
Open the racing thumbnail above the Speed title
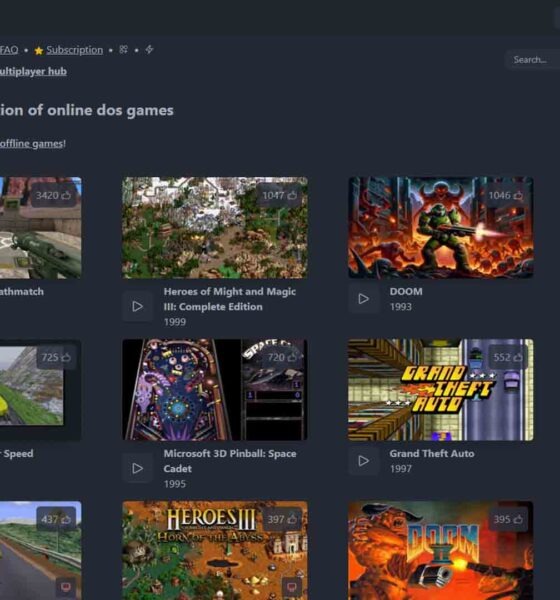pyautogui.click(x=41, y=390)
